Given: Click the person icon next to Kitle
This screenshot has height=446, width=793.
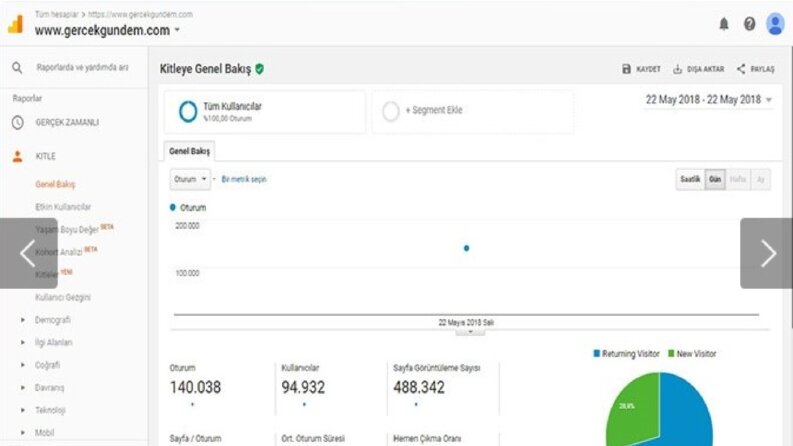Looking at the screenshot, I should coord(18,156).
